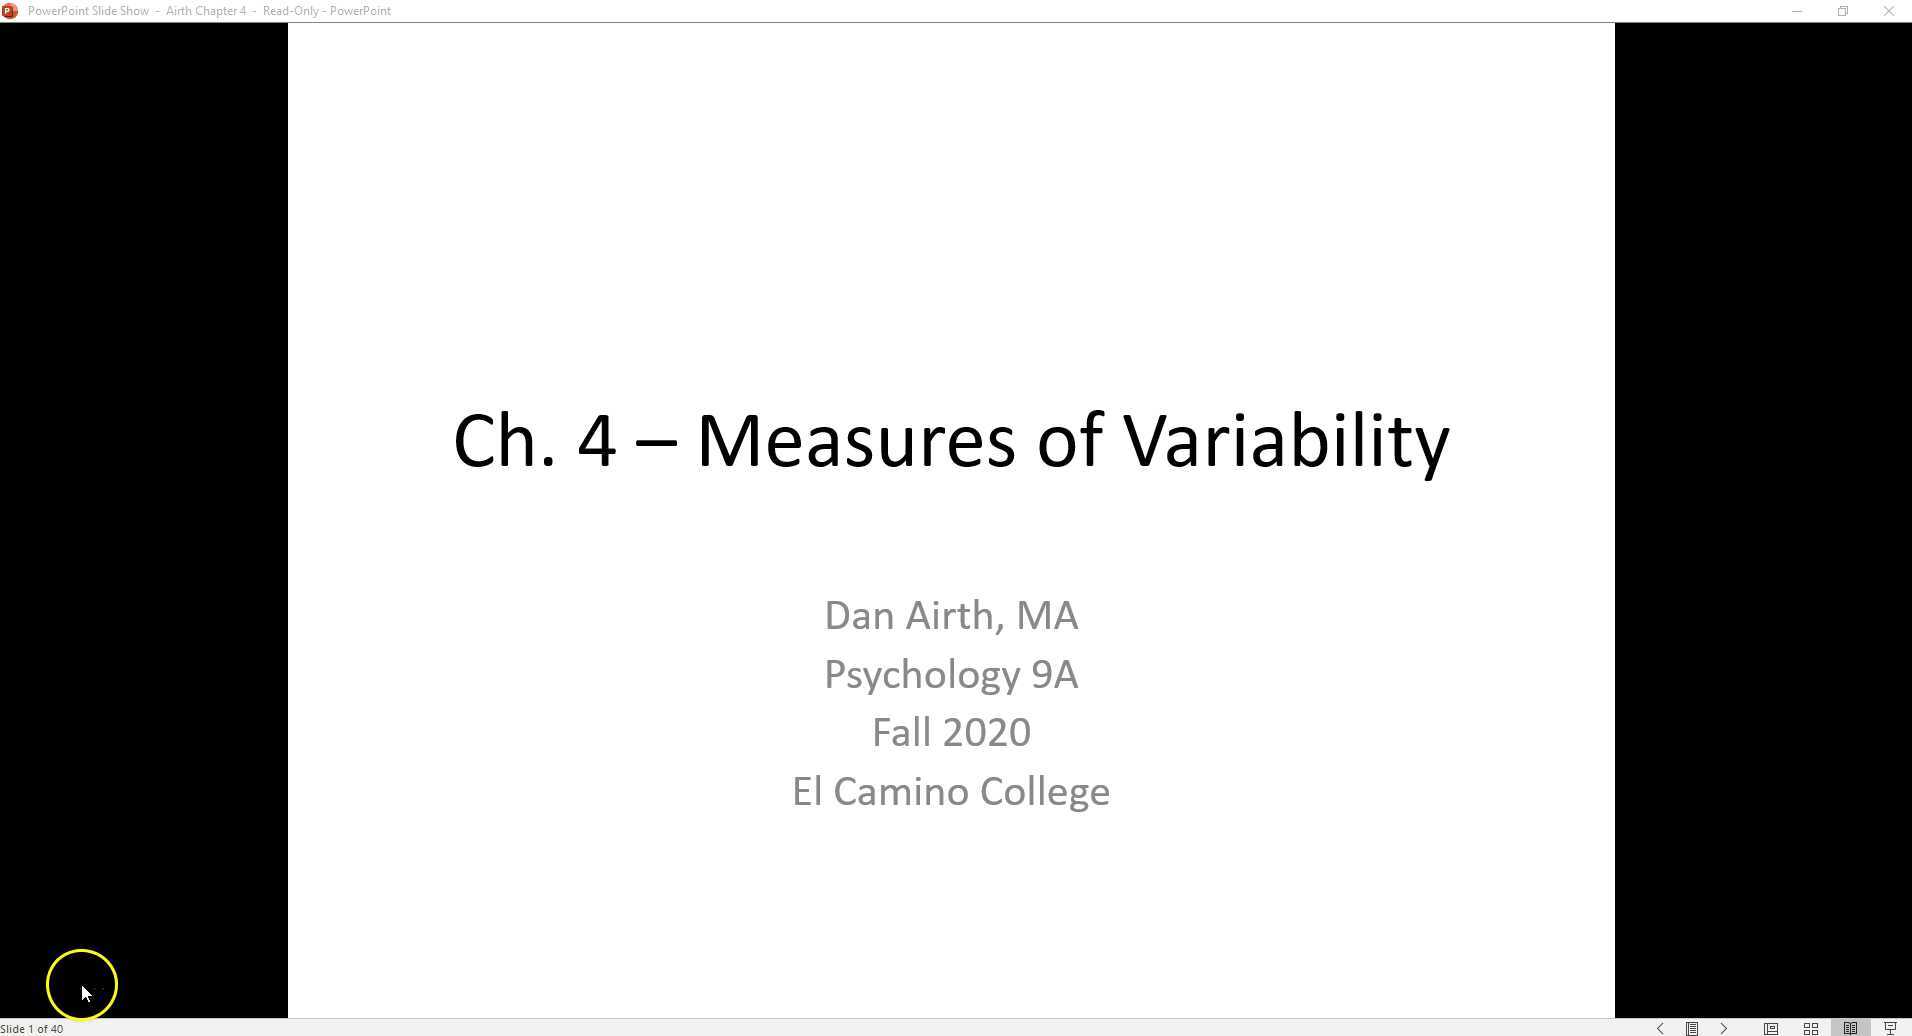Go to the previous slide arrow

point(1660,1028)
